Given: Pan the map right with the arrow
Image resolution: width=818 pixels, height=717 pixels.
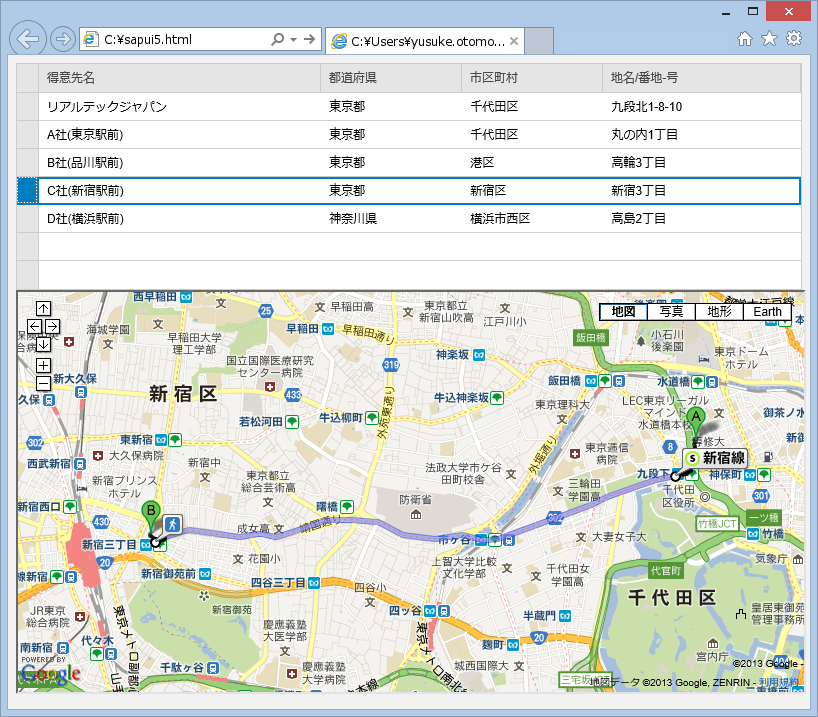Looking at the screenshot, I should click(52, 327).
